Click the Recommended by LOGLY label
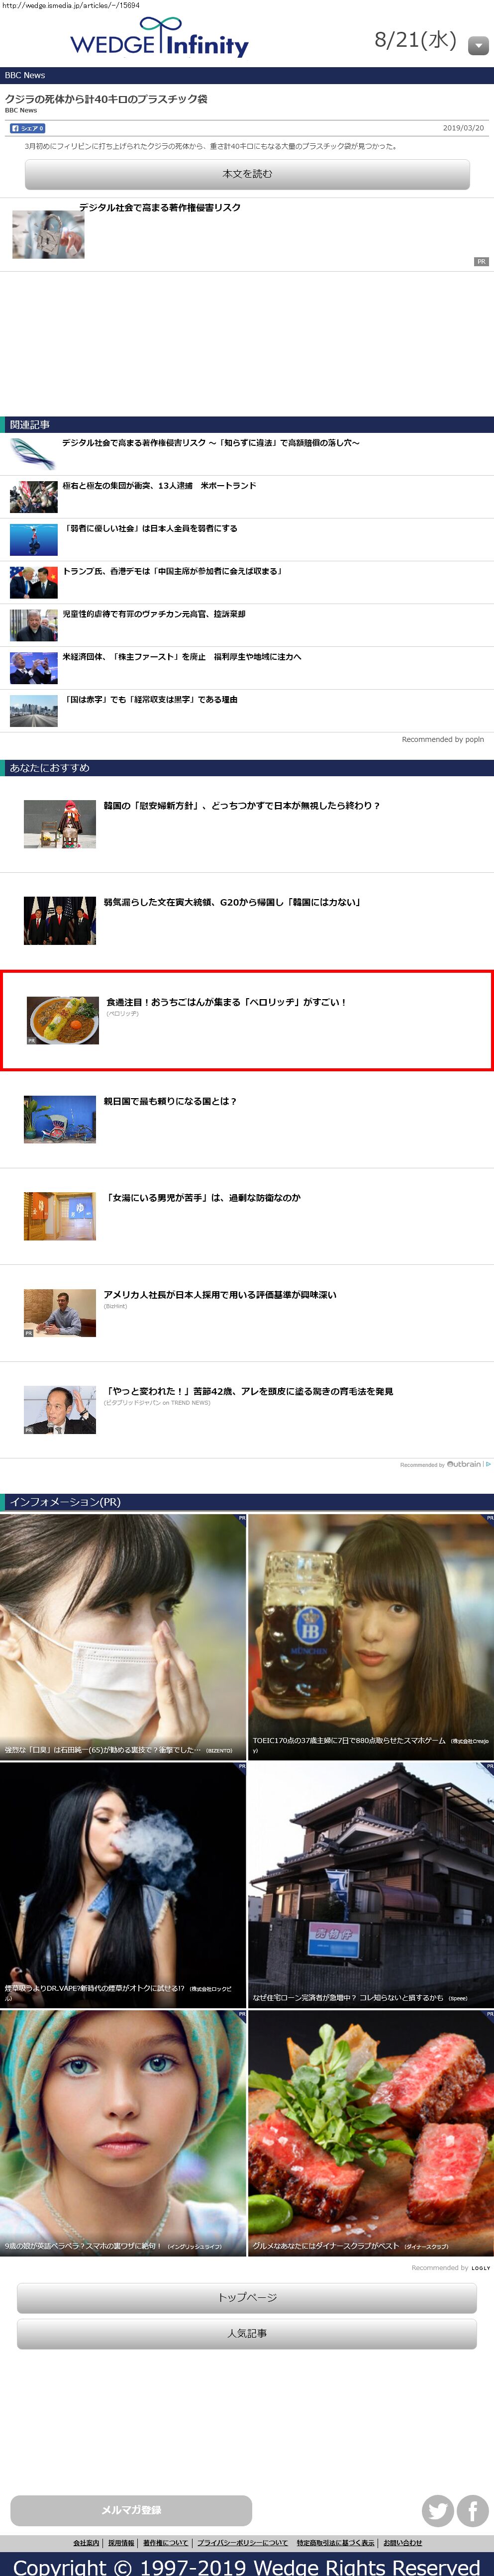The image size is (494, 2576). [451, 2268]
